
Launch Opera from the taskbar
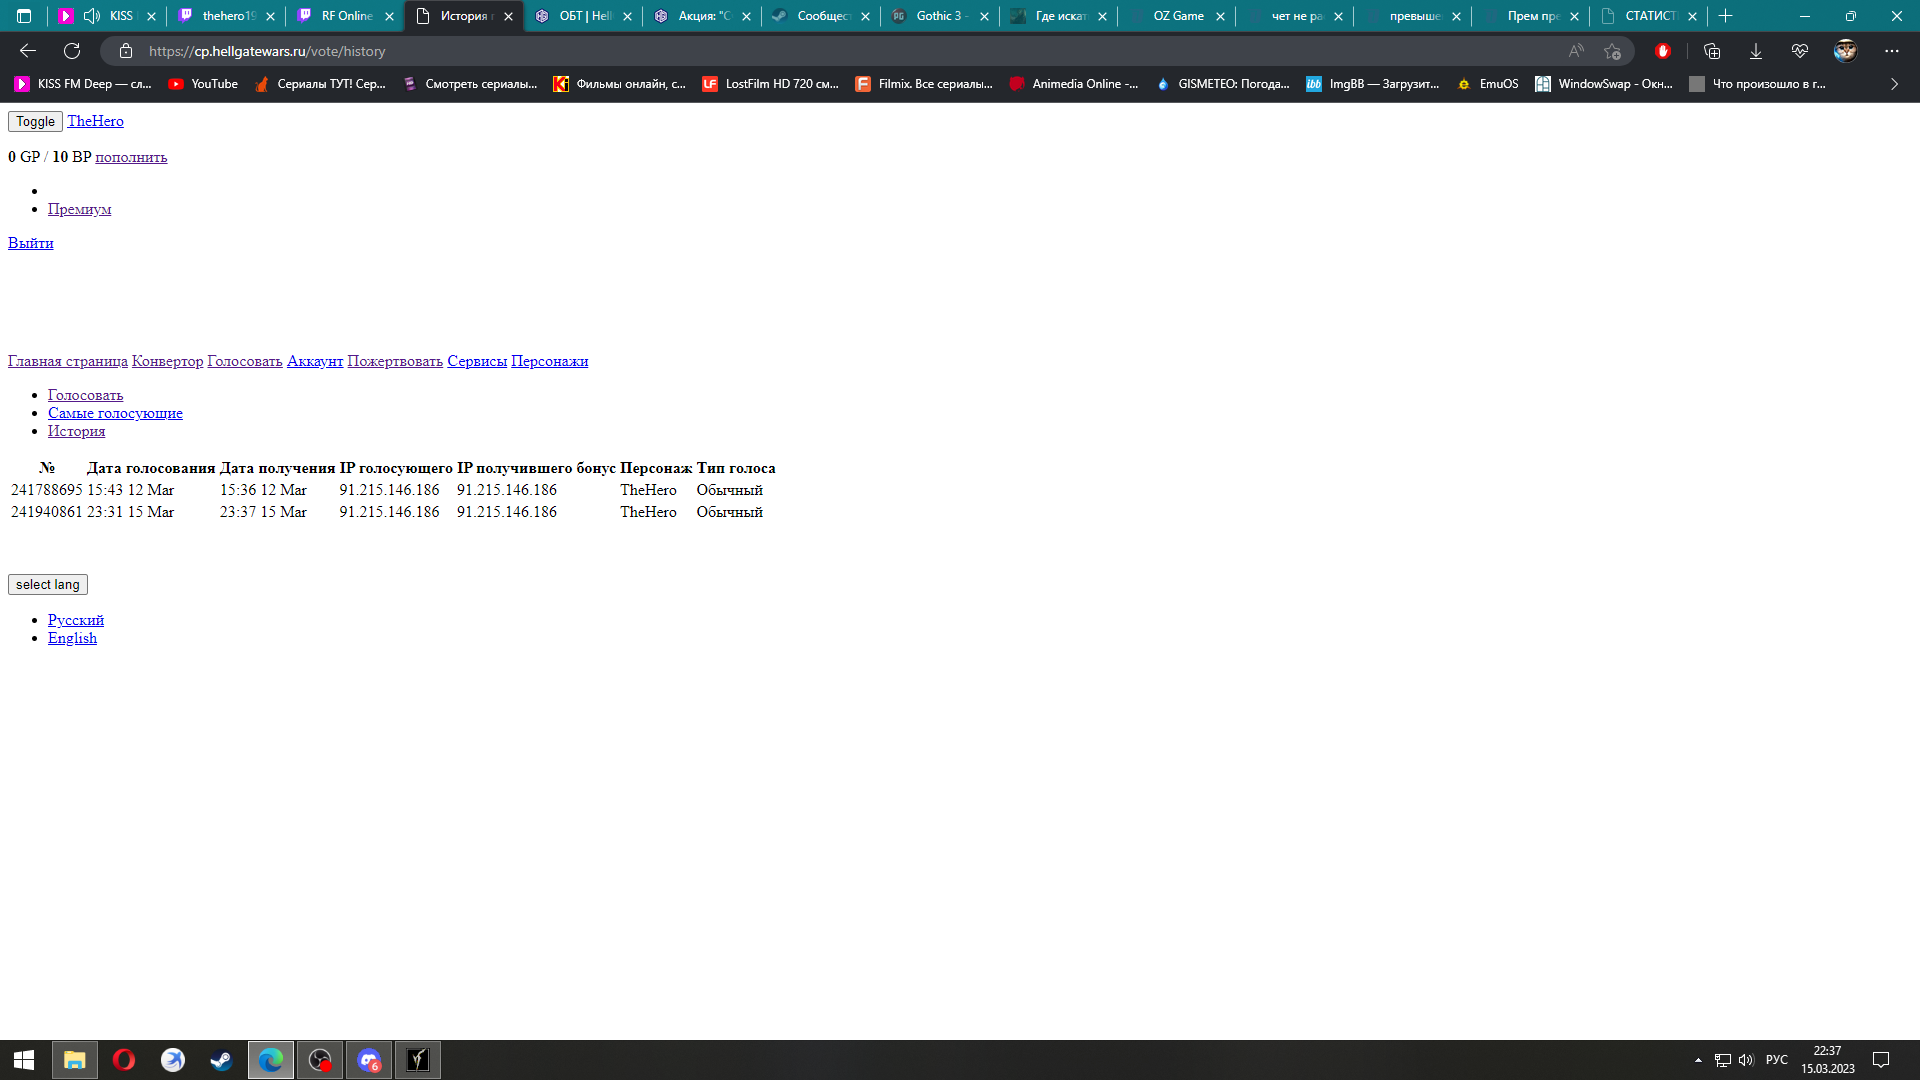point(124,1060)
